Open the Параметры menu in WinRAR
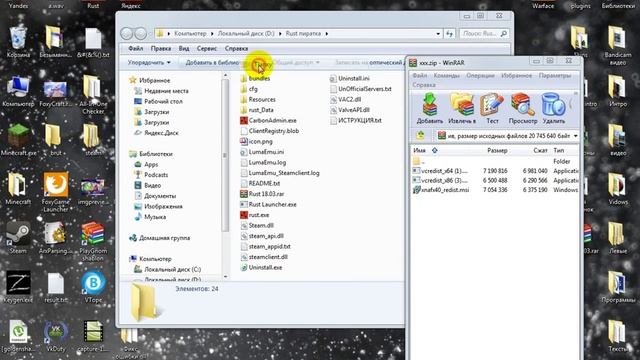The image size is (640, 360). 555,76
